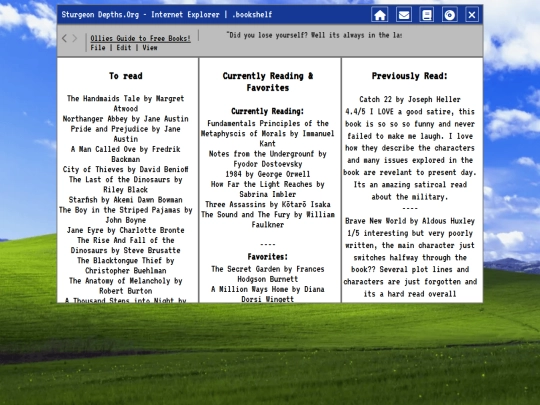The image size is (540, 405).
Task: Select 'Three Assassins by Kōtarō Isaka'
Action: pyautogui.click(x=268, y=204)
